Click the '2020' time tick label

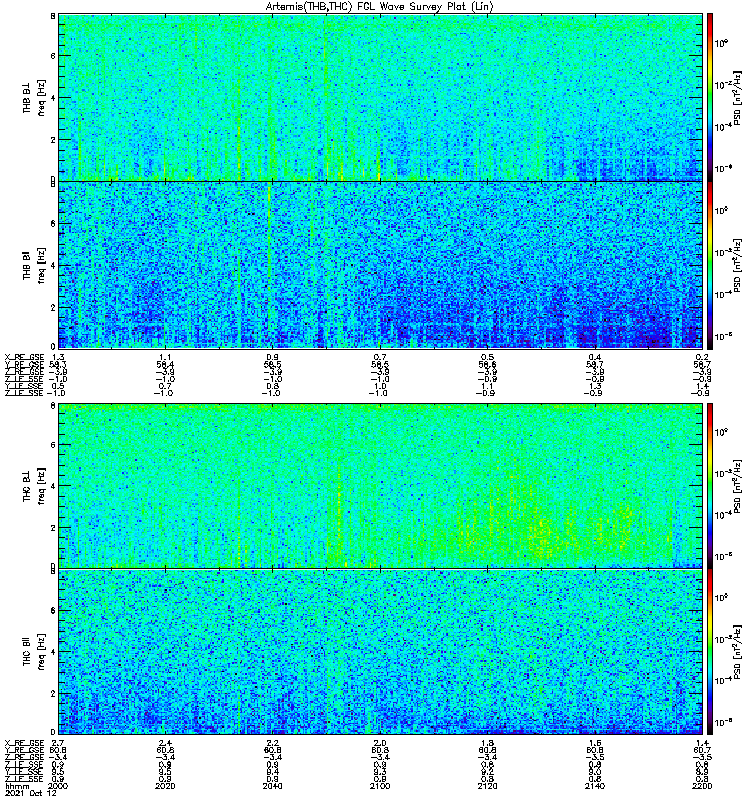coord(165,786)
